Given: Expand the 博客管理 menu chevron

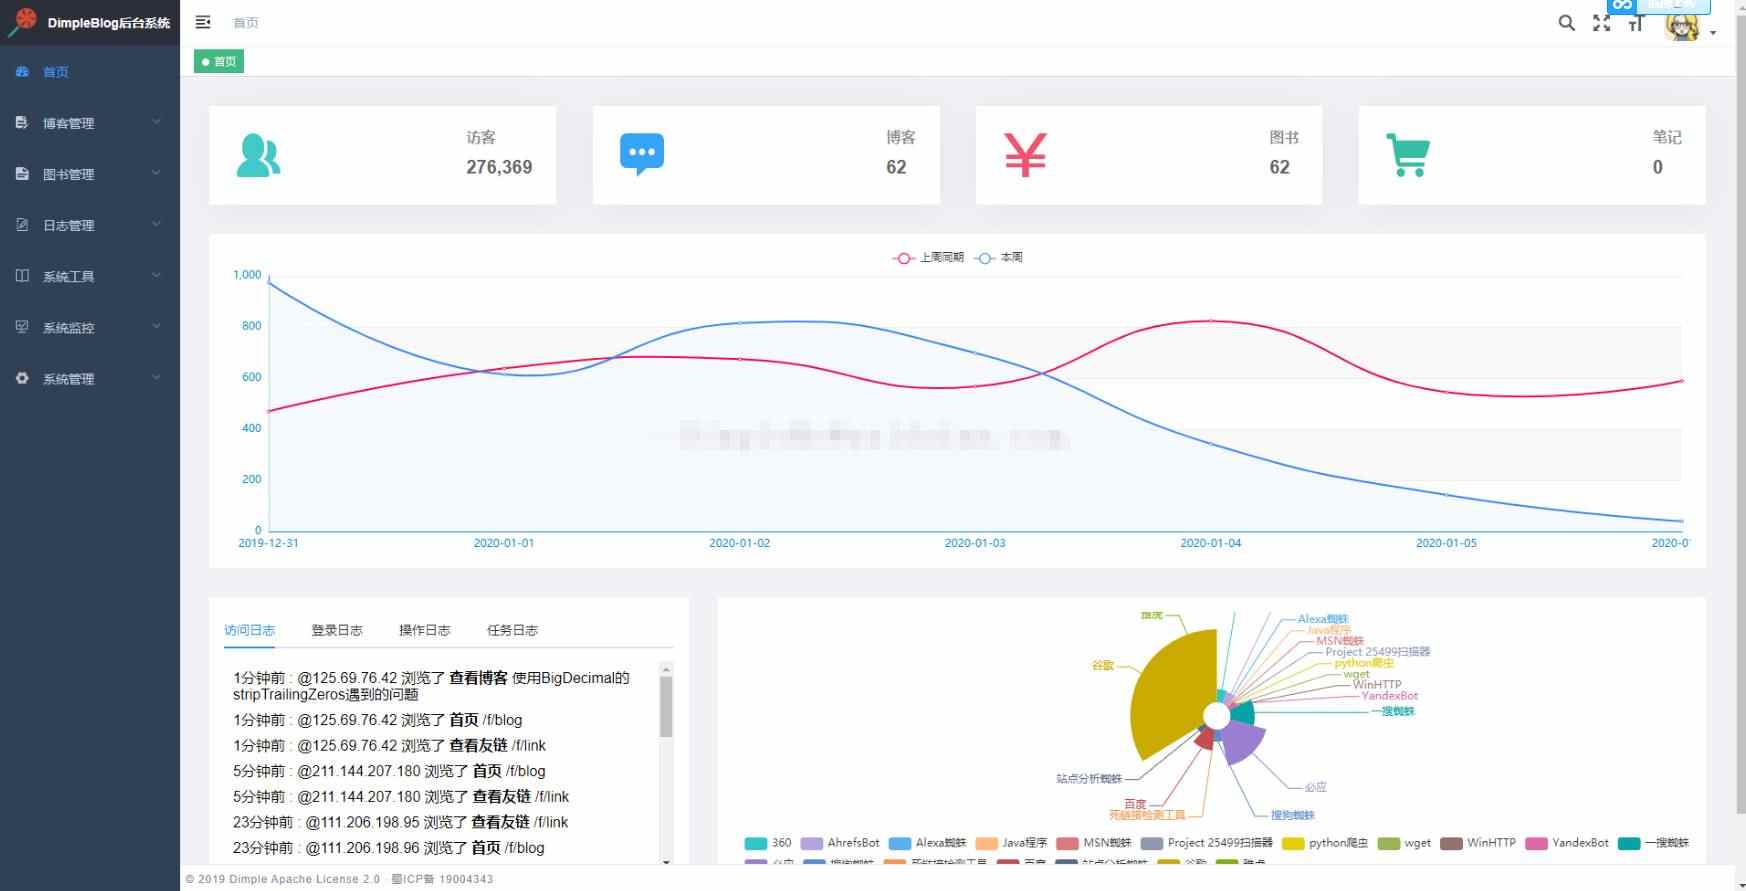Looking at the screenshot, I should point(156,122).
